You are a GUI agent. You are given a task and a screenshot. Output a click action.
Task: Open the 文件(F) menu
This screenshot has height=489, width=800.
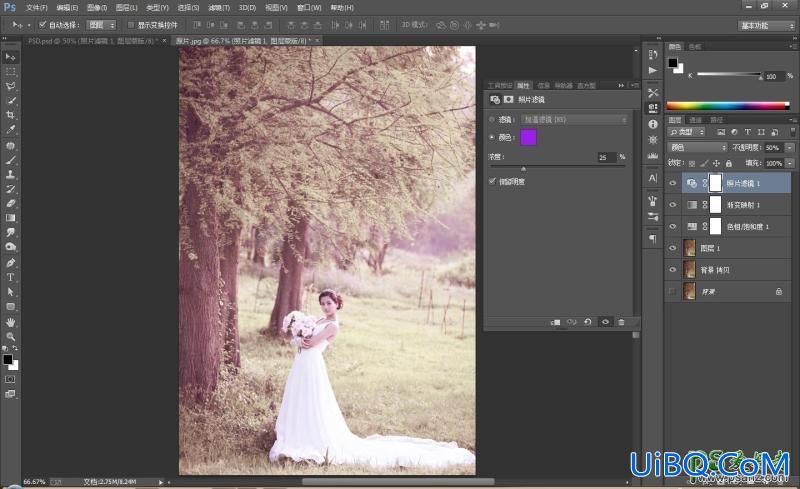[x=36, y=8]
